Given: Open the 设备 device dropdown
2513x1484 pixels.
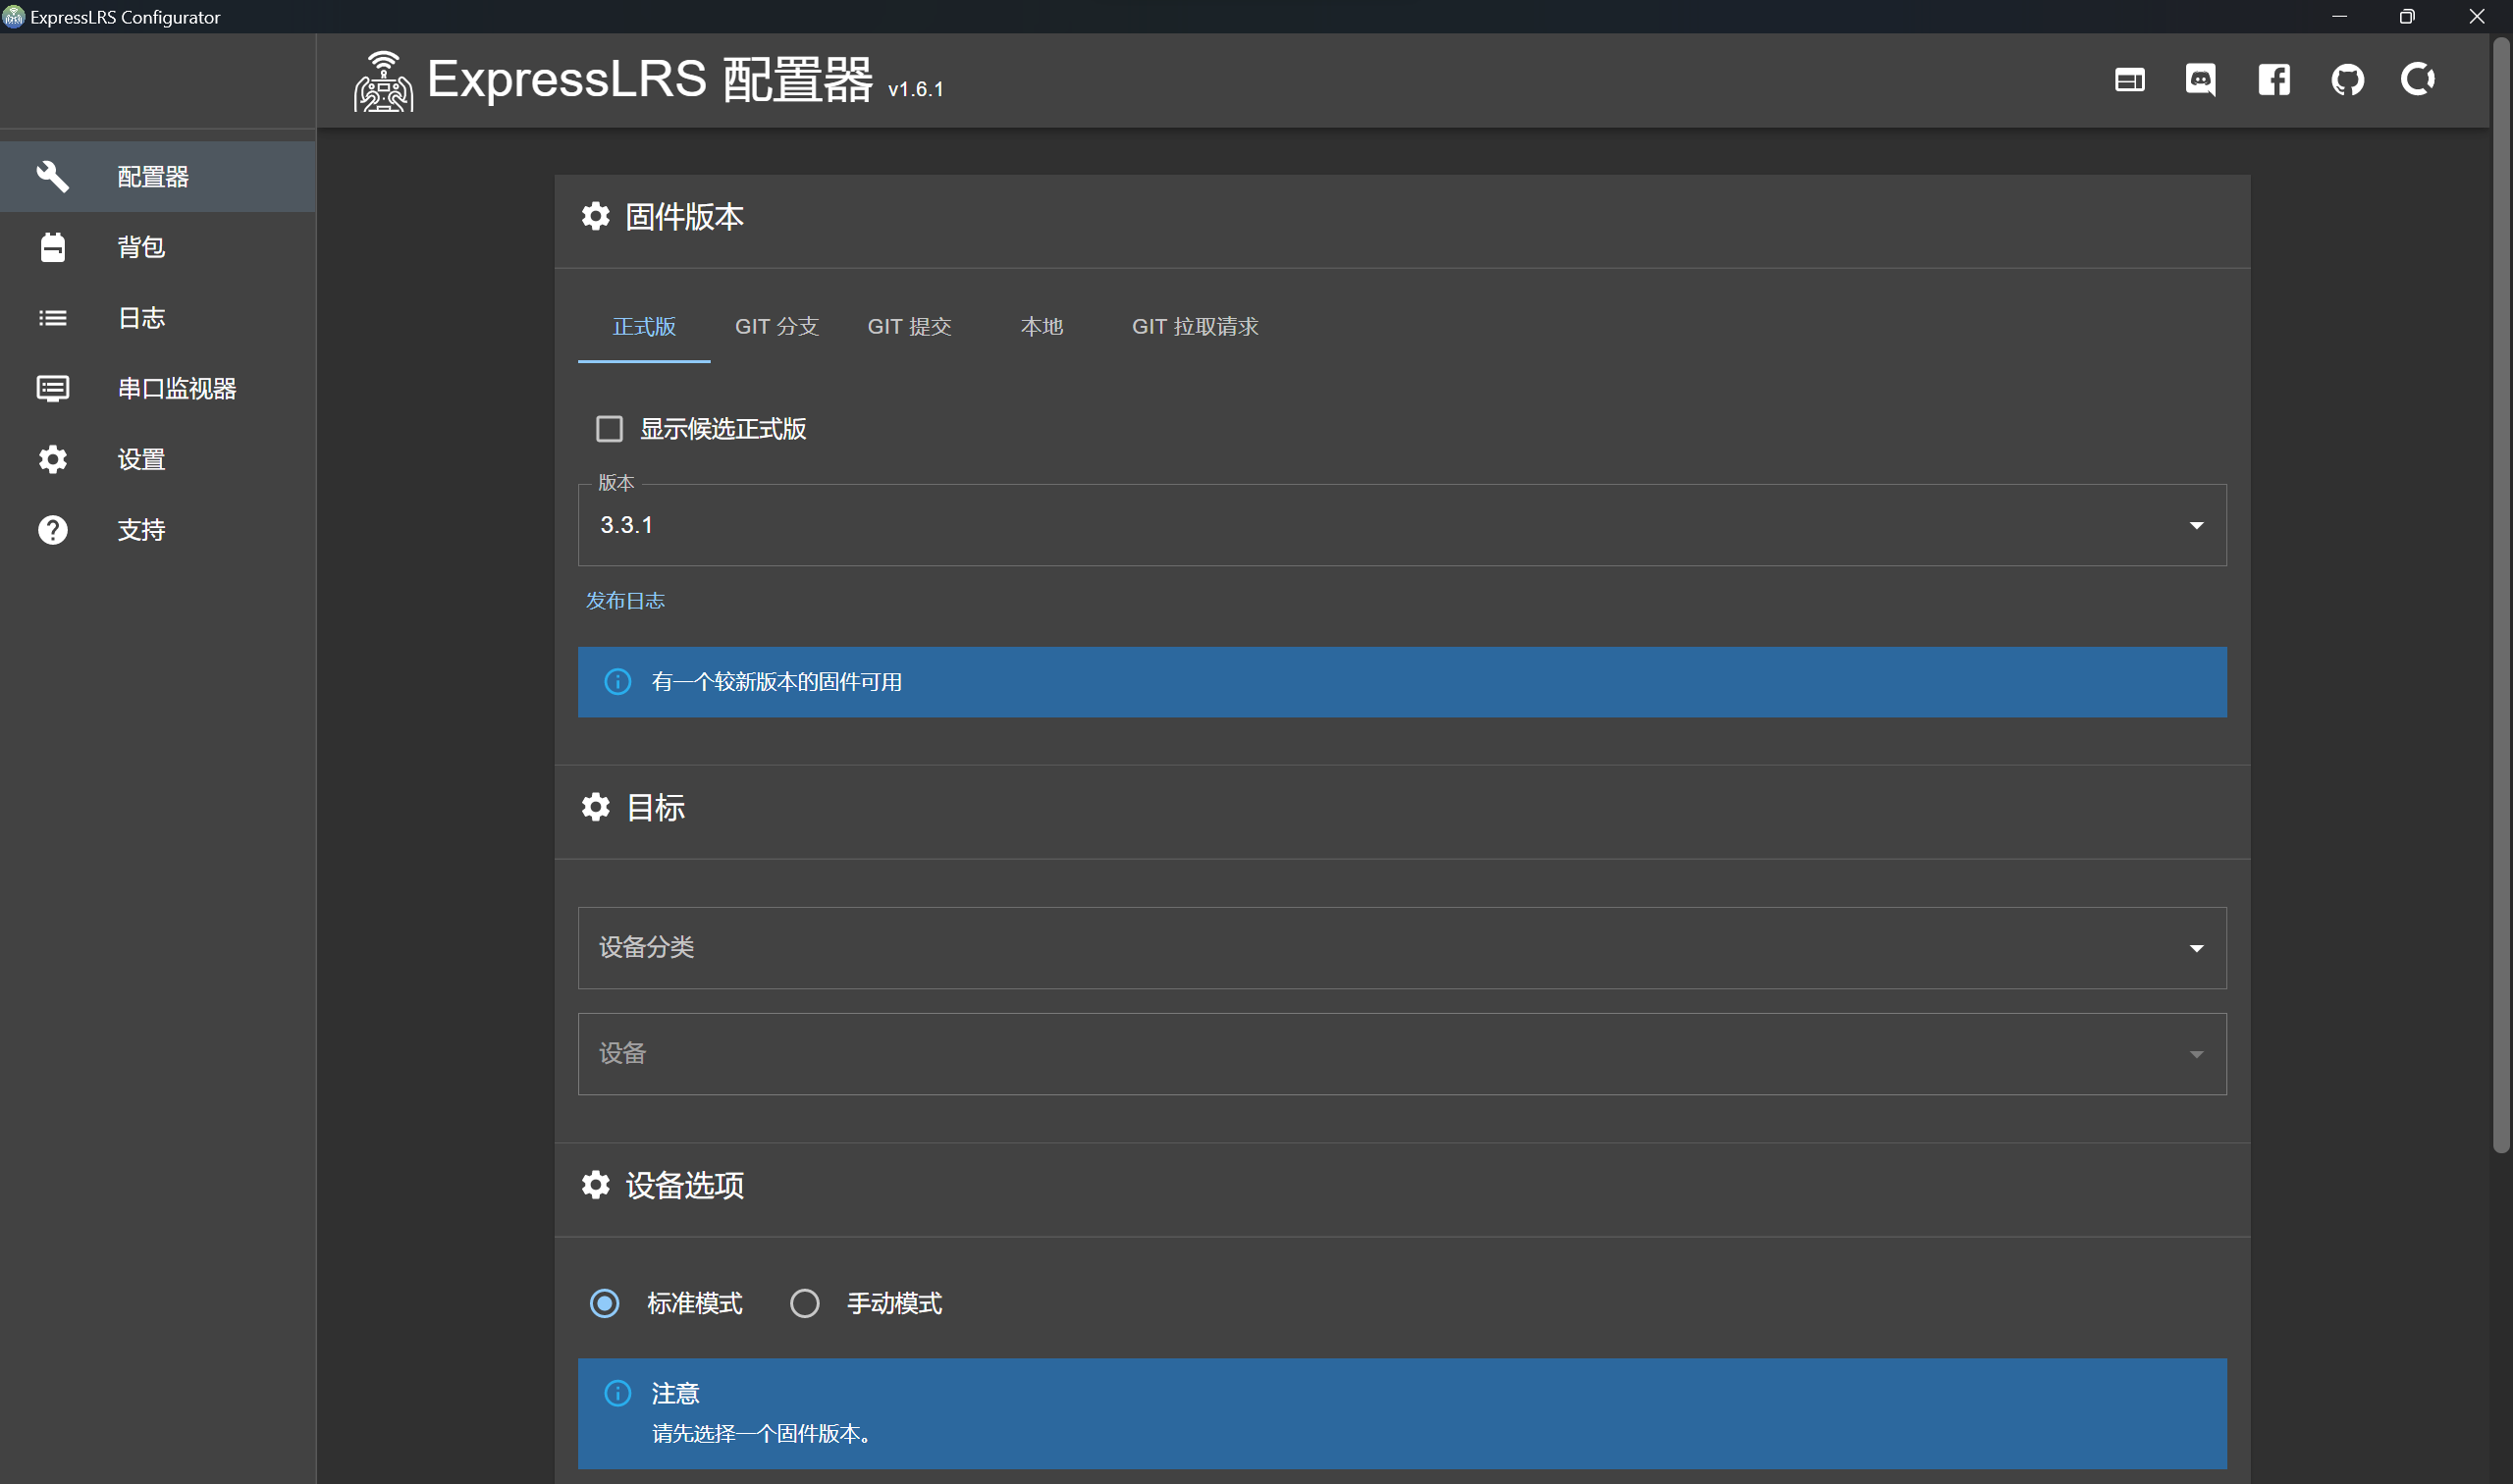Looking at the screenshot, I should pos(1401,1054).
